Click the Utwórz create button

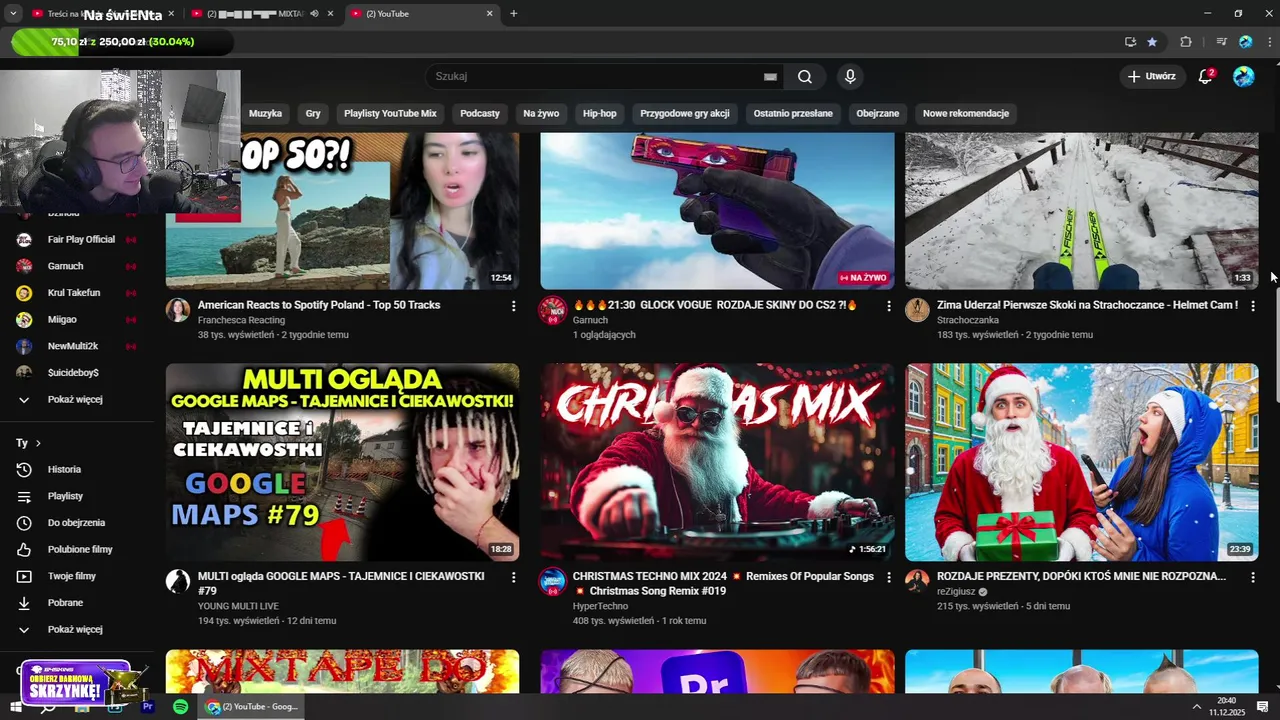pos(1152,76)
